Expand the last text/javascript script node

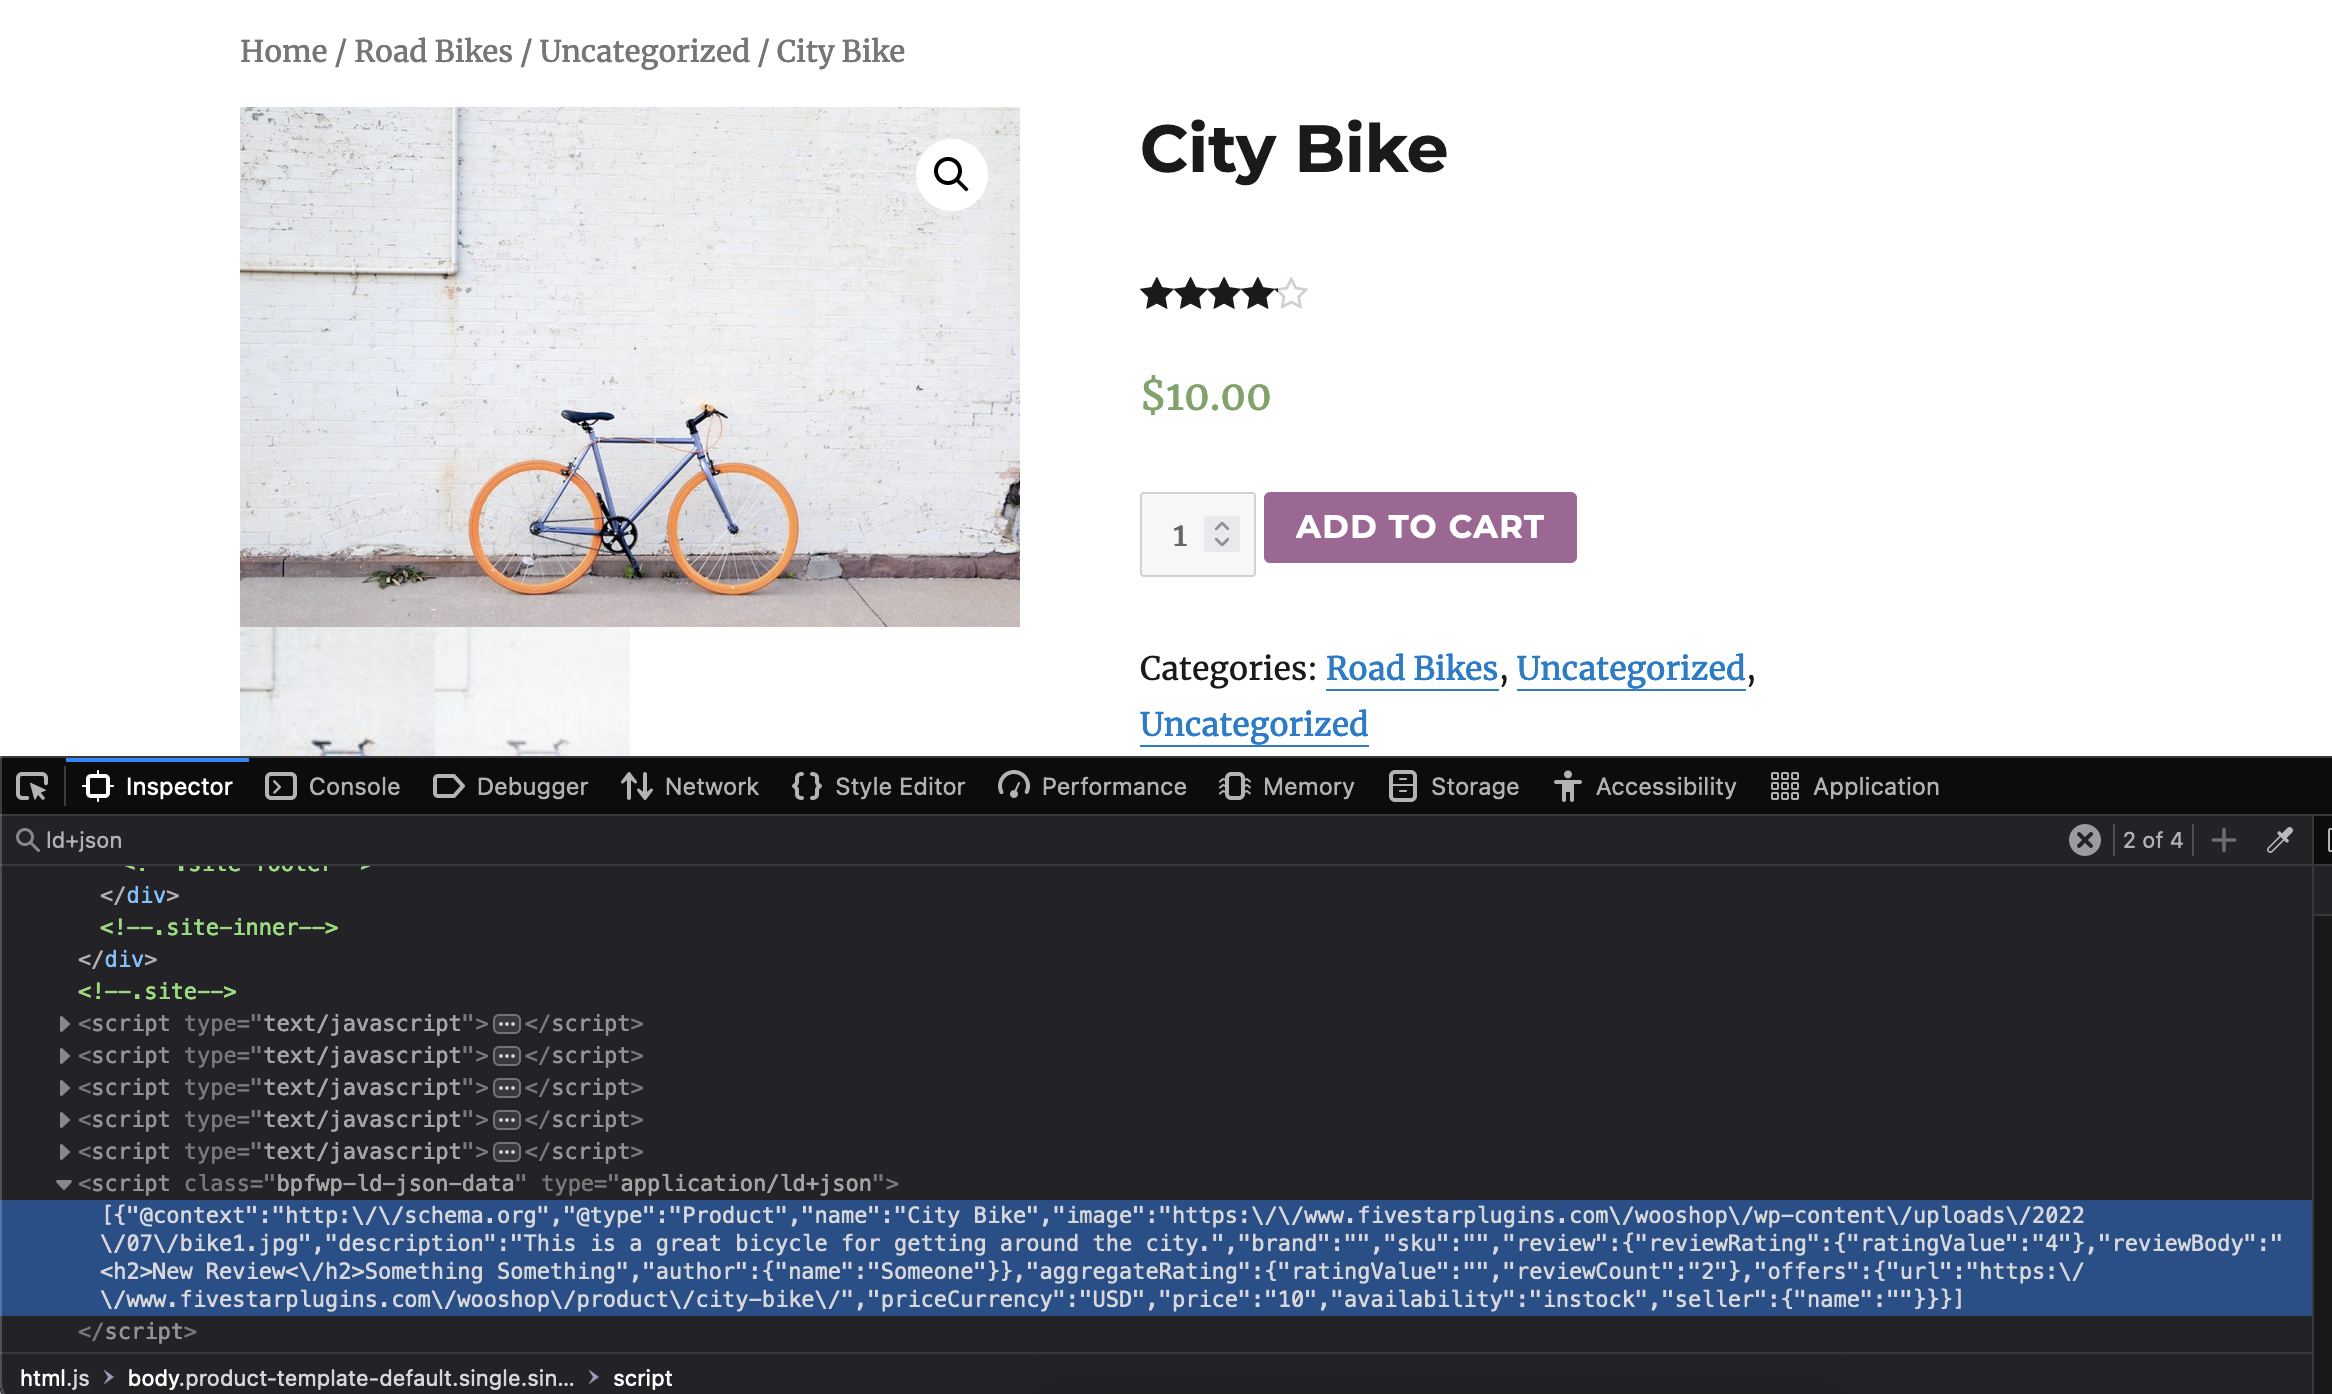pos(65,1152)
